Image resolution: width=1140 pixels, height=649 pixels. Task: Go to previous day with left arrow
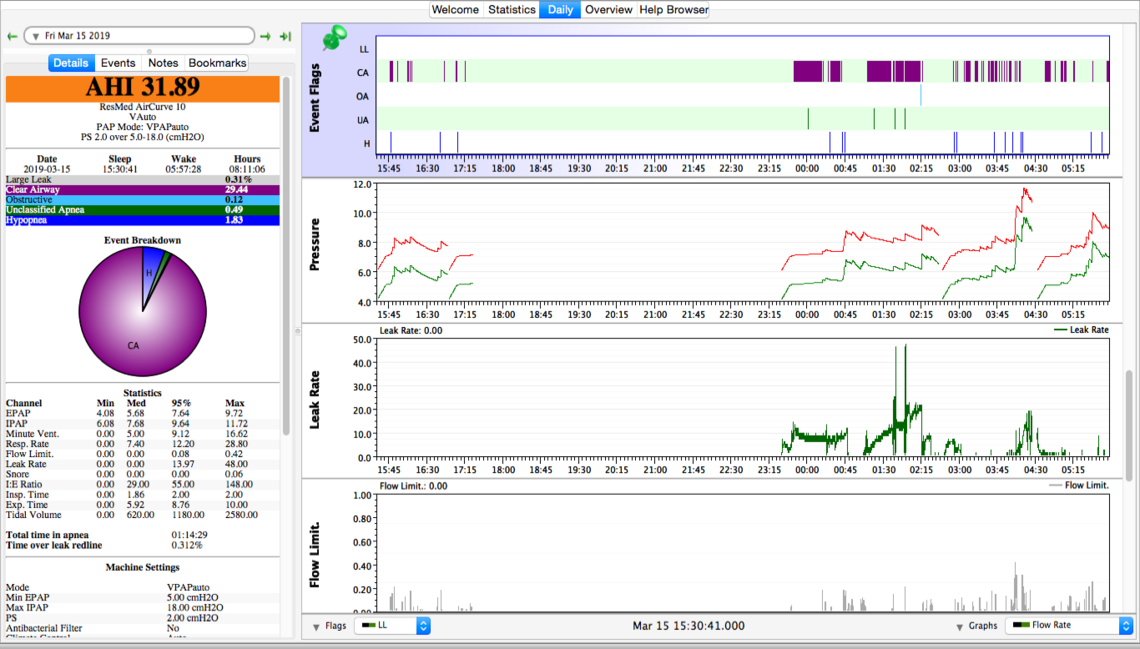click(x=12, y=36)
